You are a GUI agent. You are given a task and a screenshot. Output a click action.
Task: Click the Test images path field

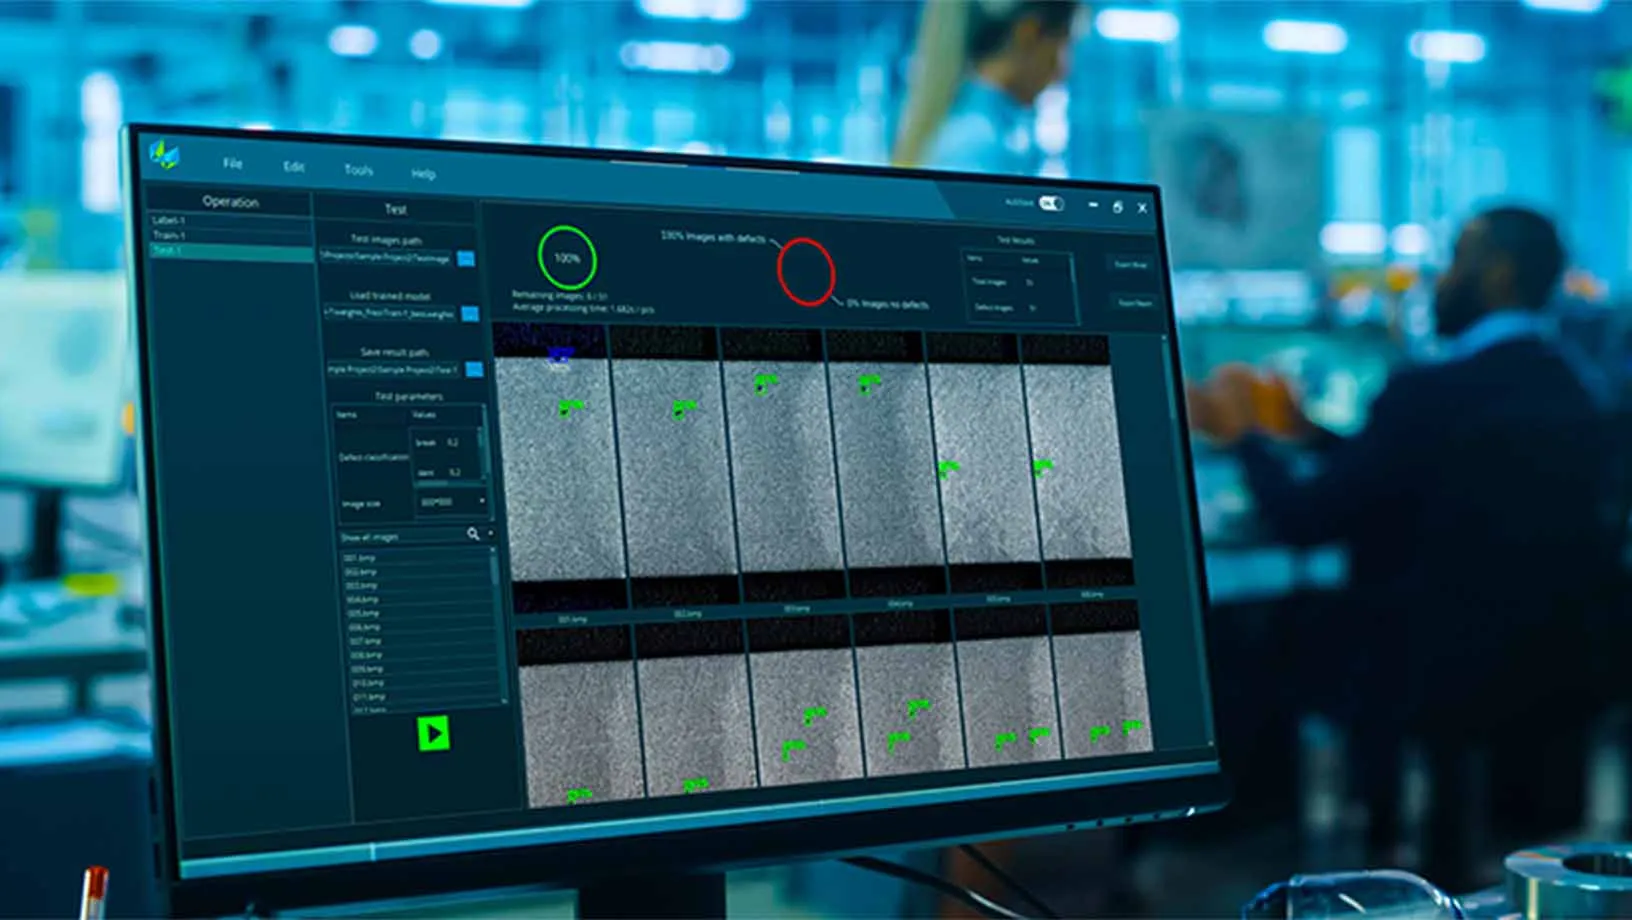(x=387, y=257)
